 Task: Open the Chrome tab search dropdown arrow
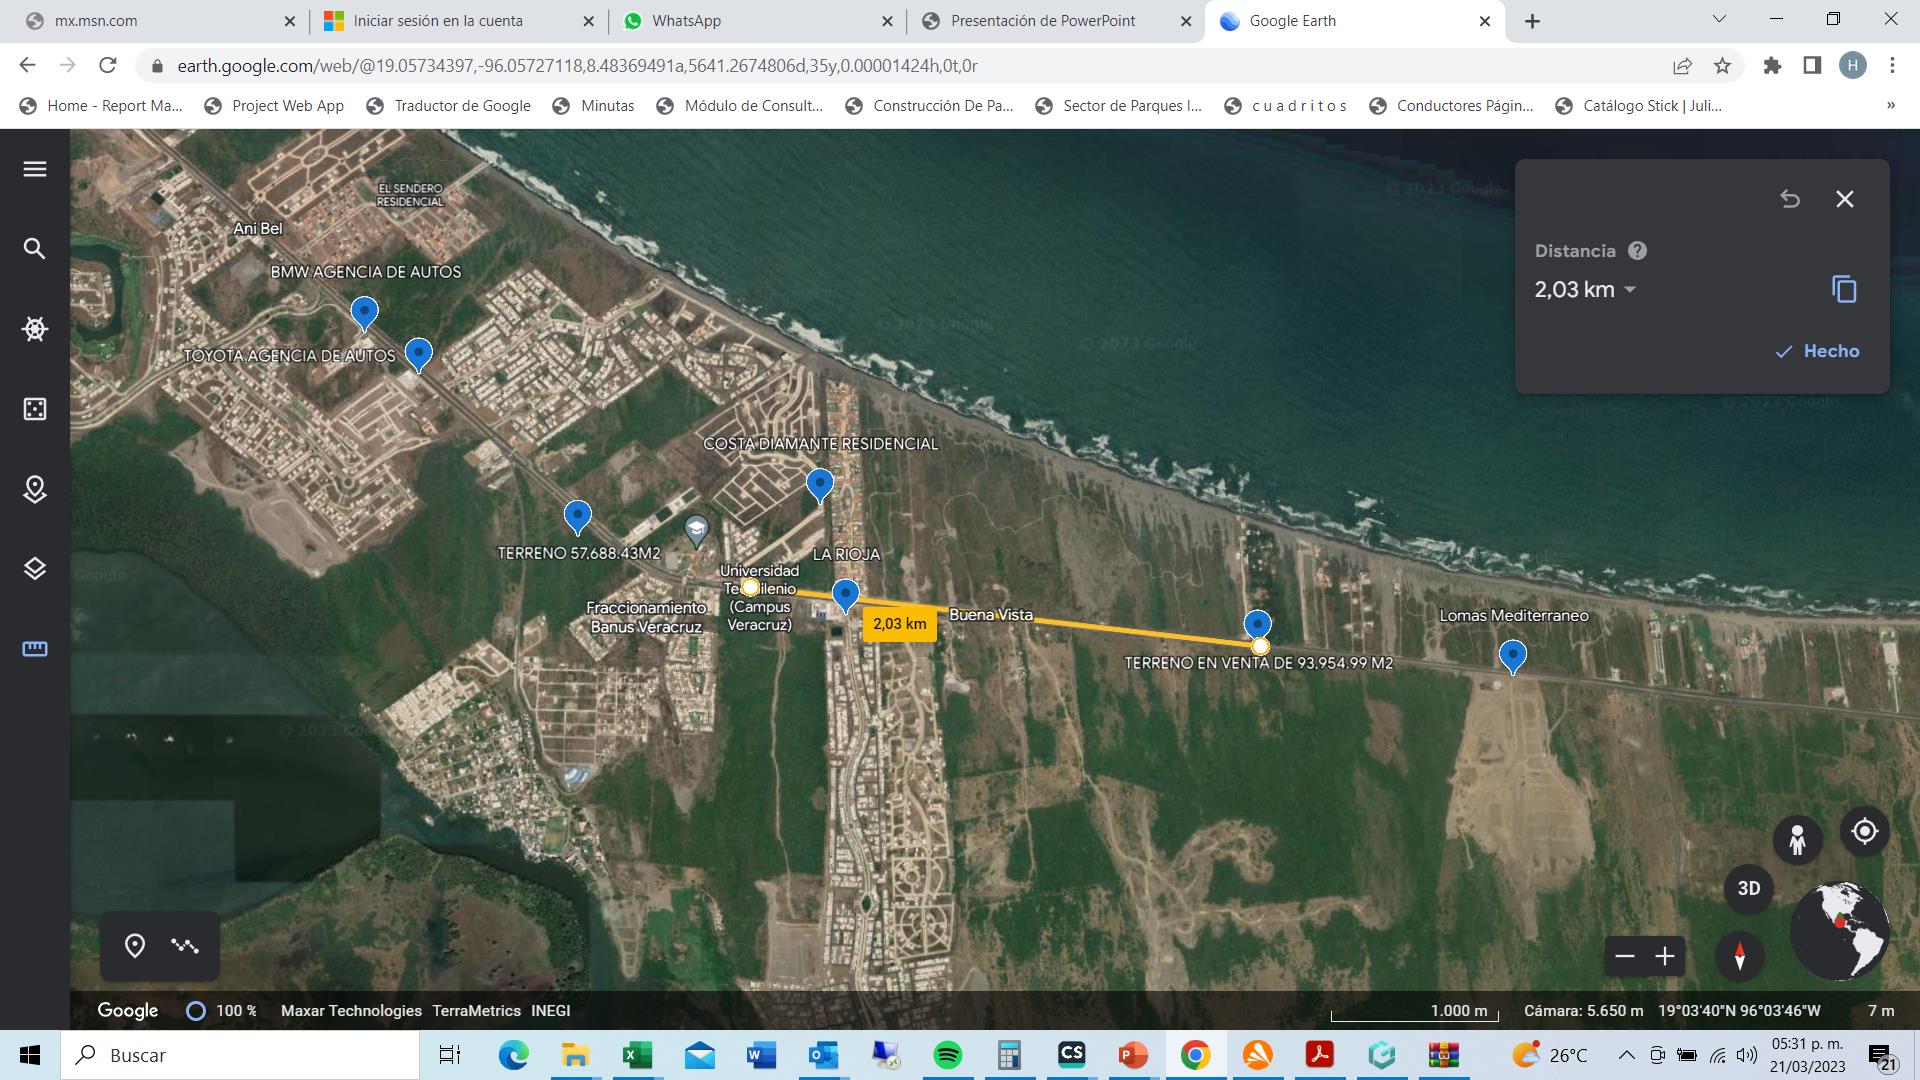[x=1719, y=19]
